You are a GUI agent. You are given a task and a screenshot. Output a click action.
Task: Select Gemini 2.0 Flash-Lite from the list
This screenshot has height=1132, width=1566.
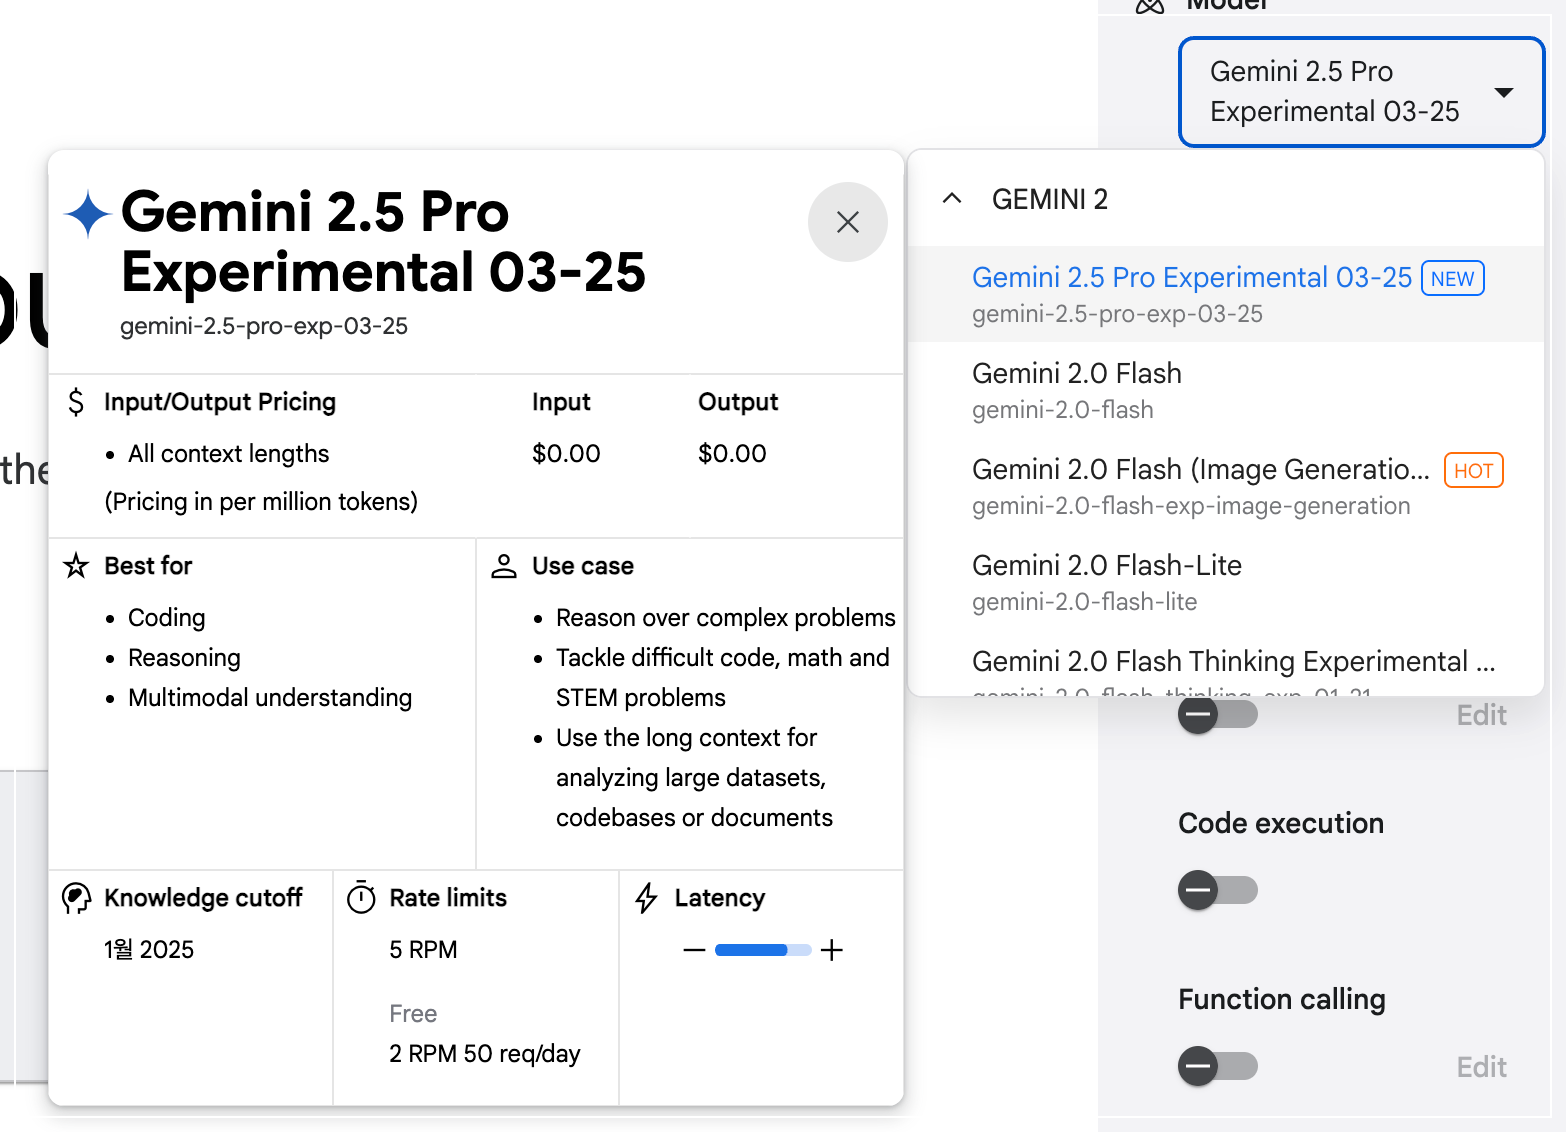(x=1106, y=565)
